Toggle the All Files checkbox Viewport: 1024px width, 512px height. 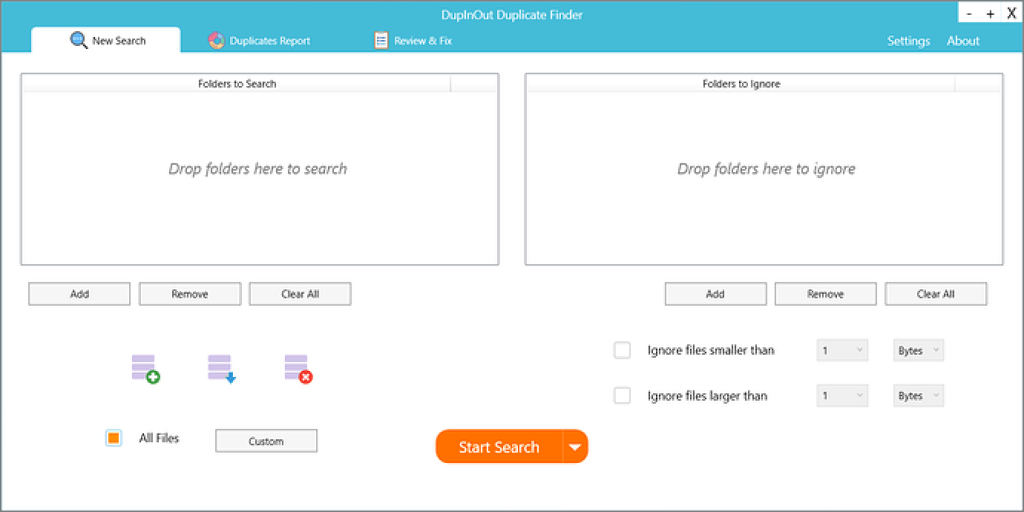(114, 438)
